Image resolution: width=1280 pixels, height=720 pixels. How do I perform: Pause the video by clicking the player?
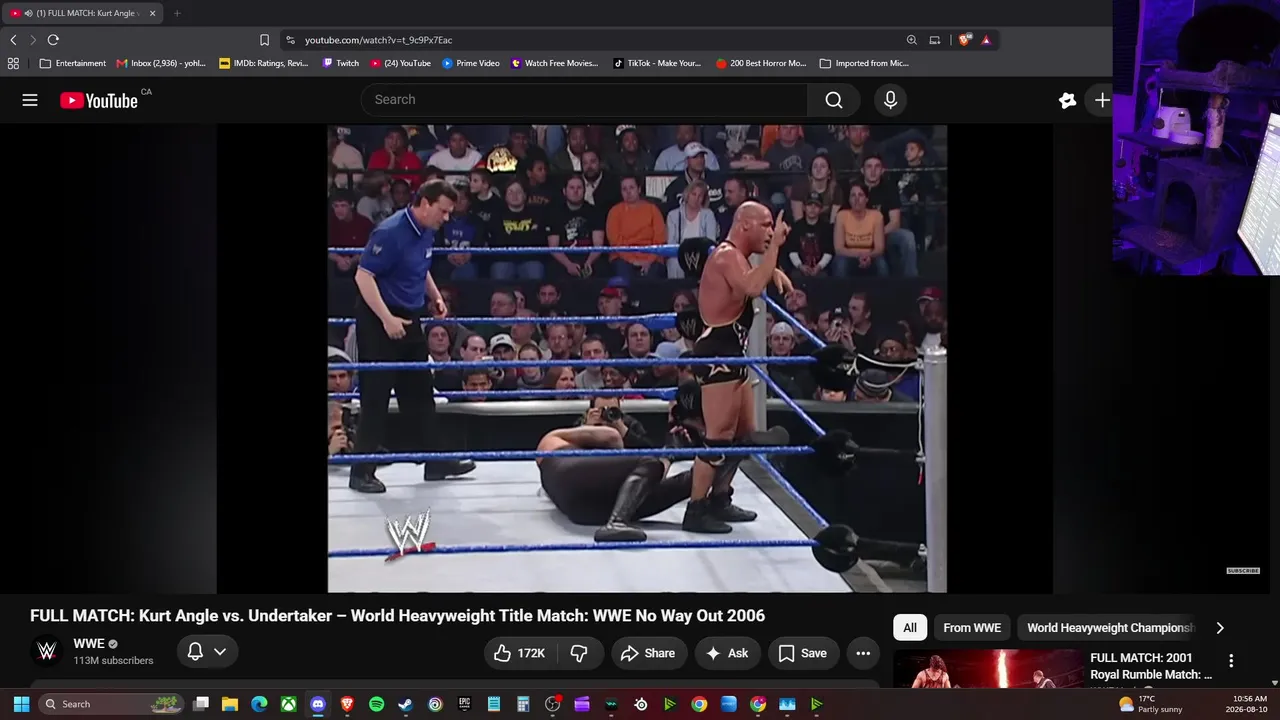637,359
